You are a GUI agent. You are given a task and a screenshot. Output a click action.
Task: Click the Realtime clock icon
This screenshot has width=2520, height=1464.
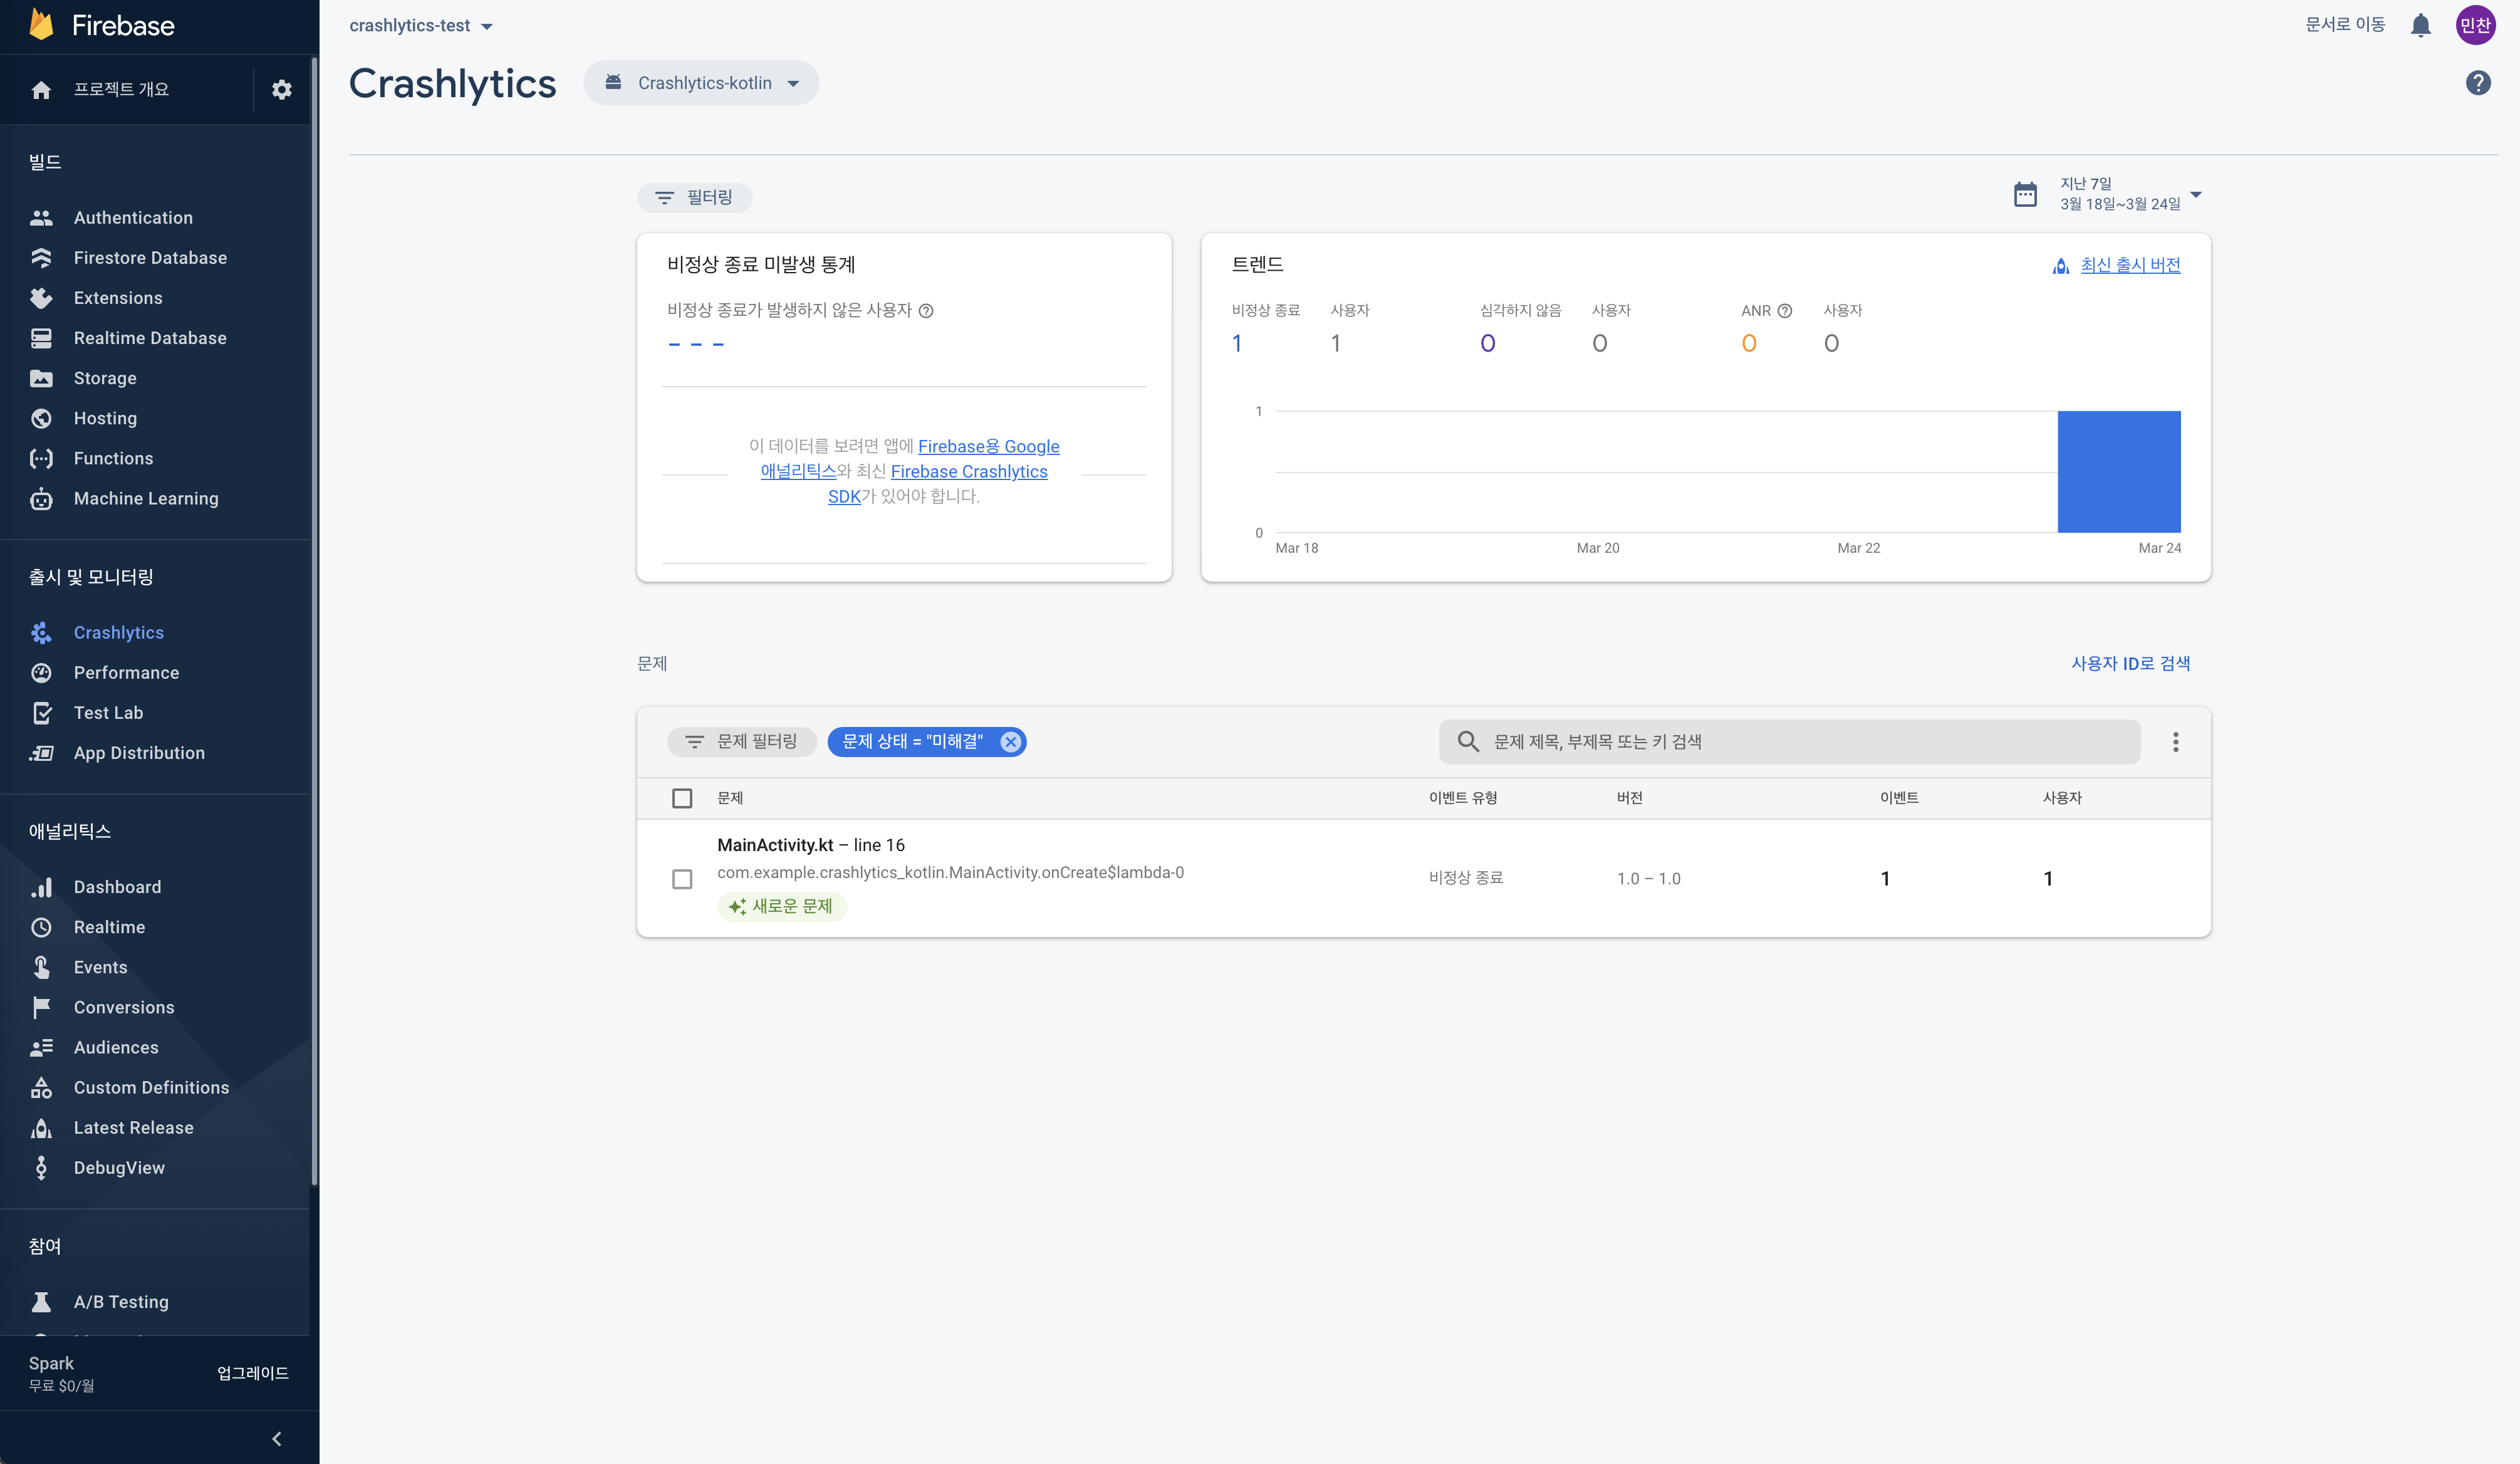point(41,927)
